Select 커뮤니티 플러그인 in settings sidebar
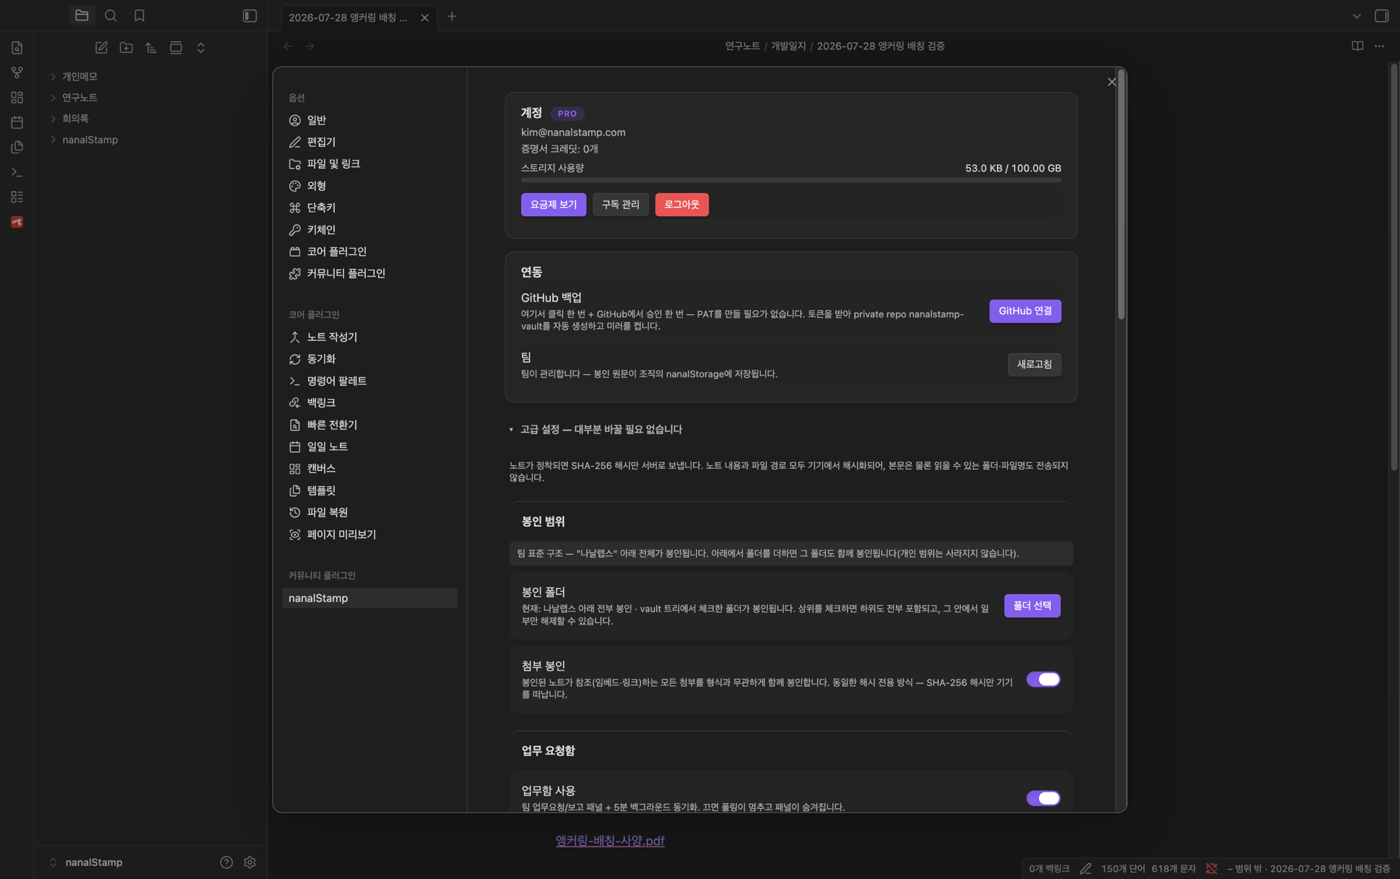 click(369, 273)
